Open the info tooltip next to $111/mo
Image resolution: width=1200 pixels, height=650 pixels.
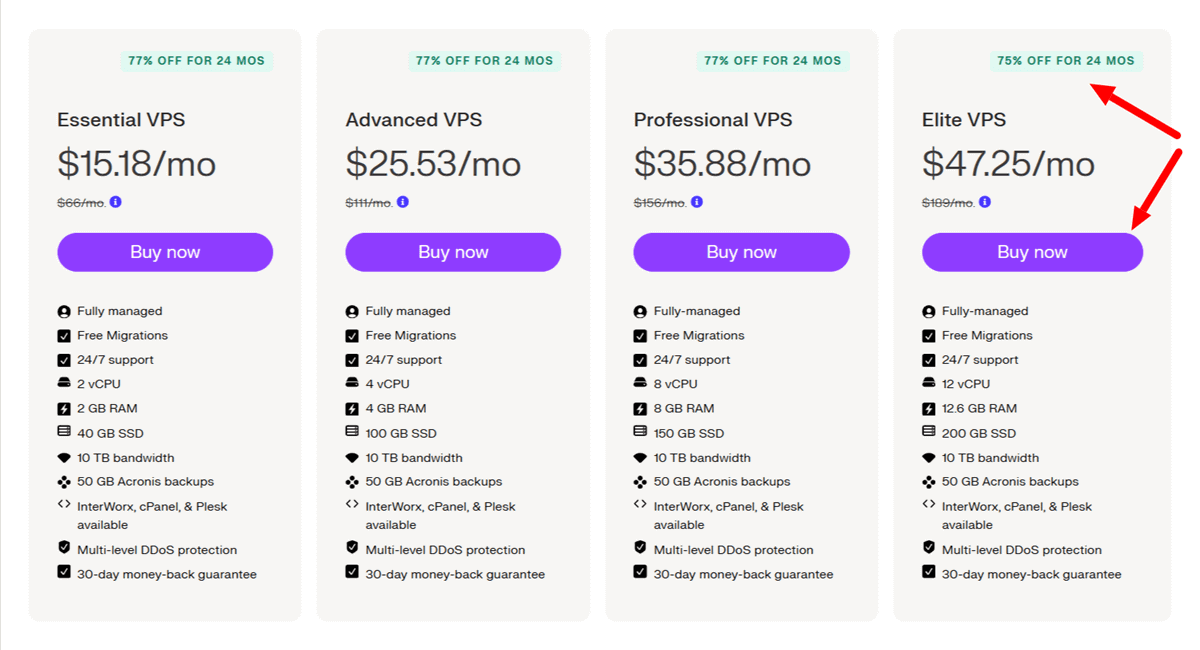click(402, 201)
